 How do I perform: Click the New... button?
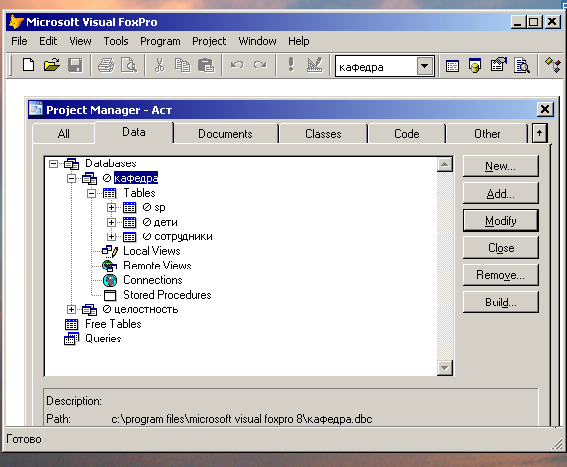[500, 166]
